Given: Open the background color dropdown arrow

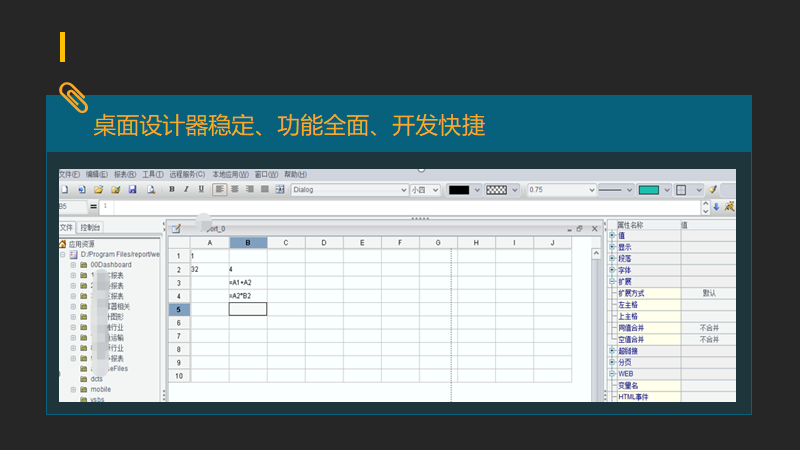Looking at the screenshot, I should pos(515,190).
